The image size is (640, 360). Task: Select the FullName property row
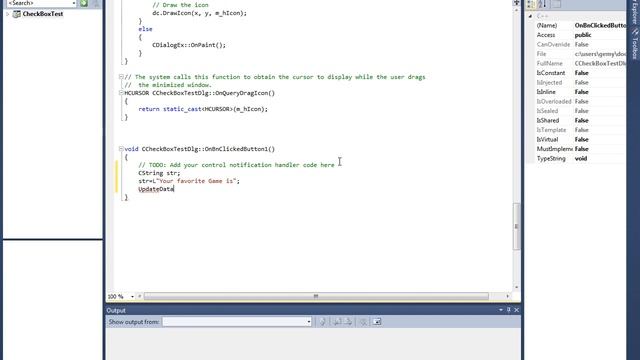coord(581,63)
